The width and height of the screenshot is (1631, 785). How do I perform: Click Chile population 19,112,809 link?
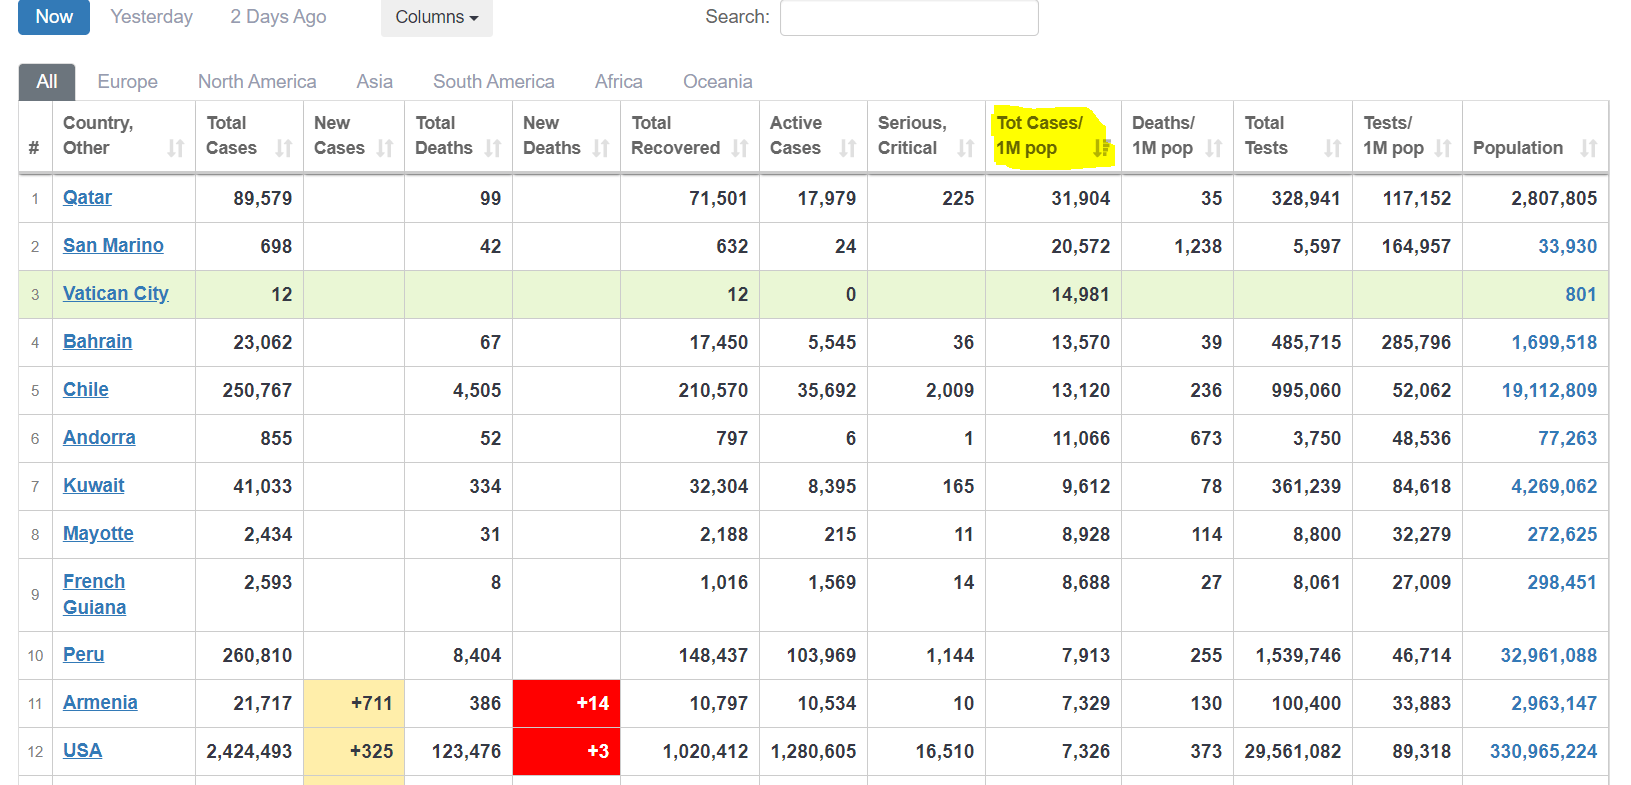pyautogui.click(x=1549, y=390)
